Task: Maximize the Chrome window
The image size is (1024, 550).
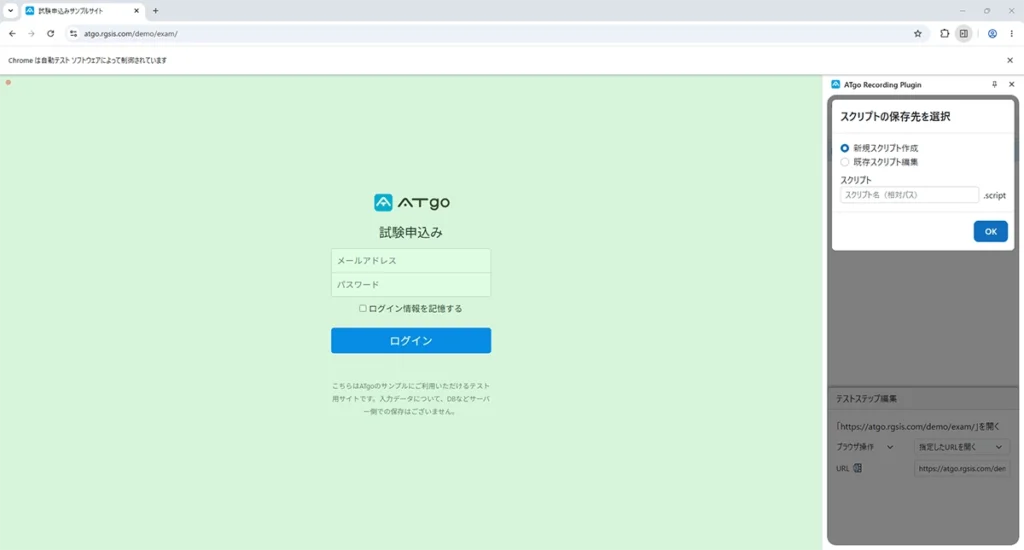Action: [x=987, y=10]
